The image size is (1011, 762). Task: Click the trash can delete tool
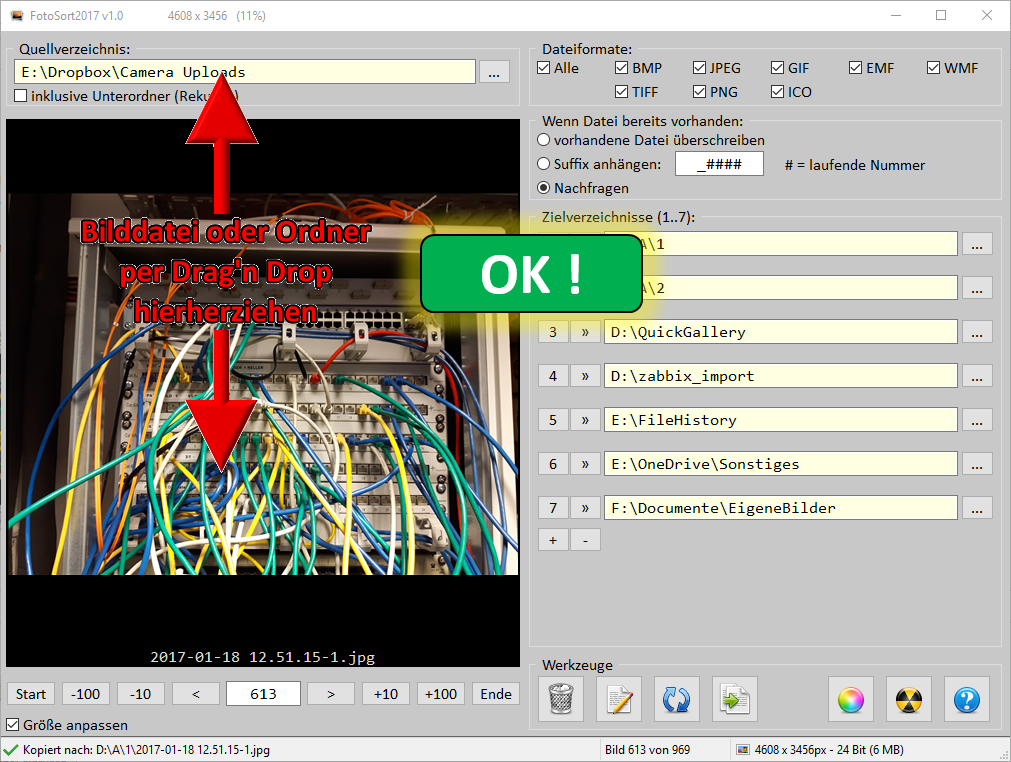point(560,699)
